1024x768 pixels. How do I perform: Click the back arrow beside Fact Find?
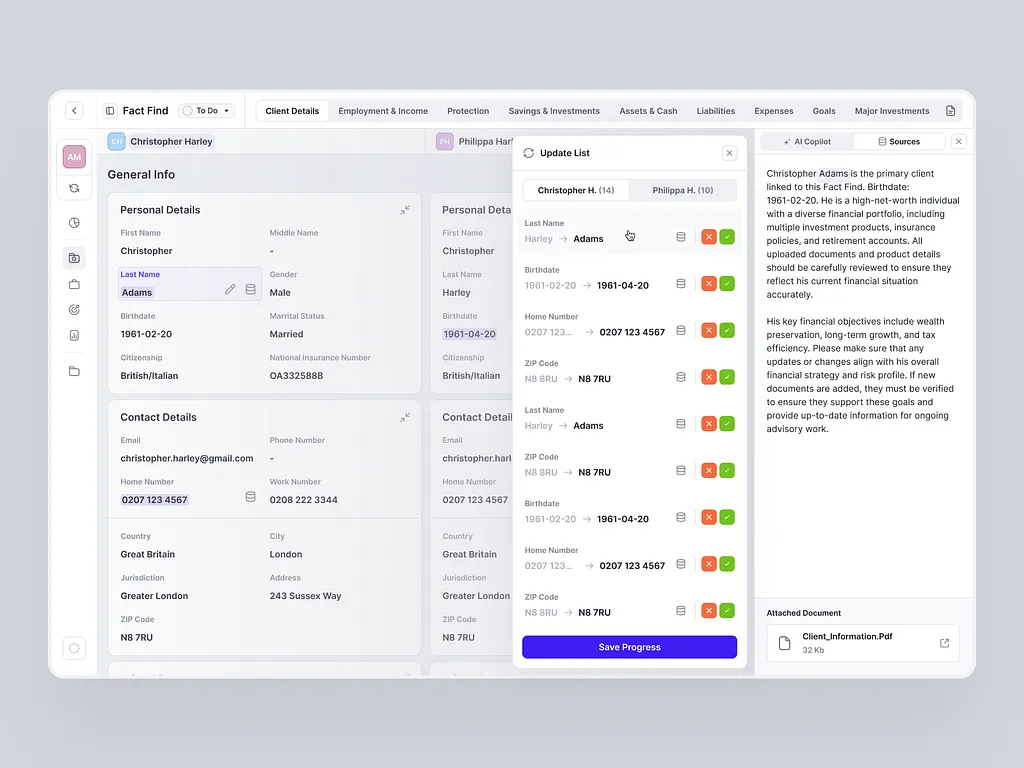(74, 110)
